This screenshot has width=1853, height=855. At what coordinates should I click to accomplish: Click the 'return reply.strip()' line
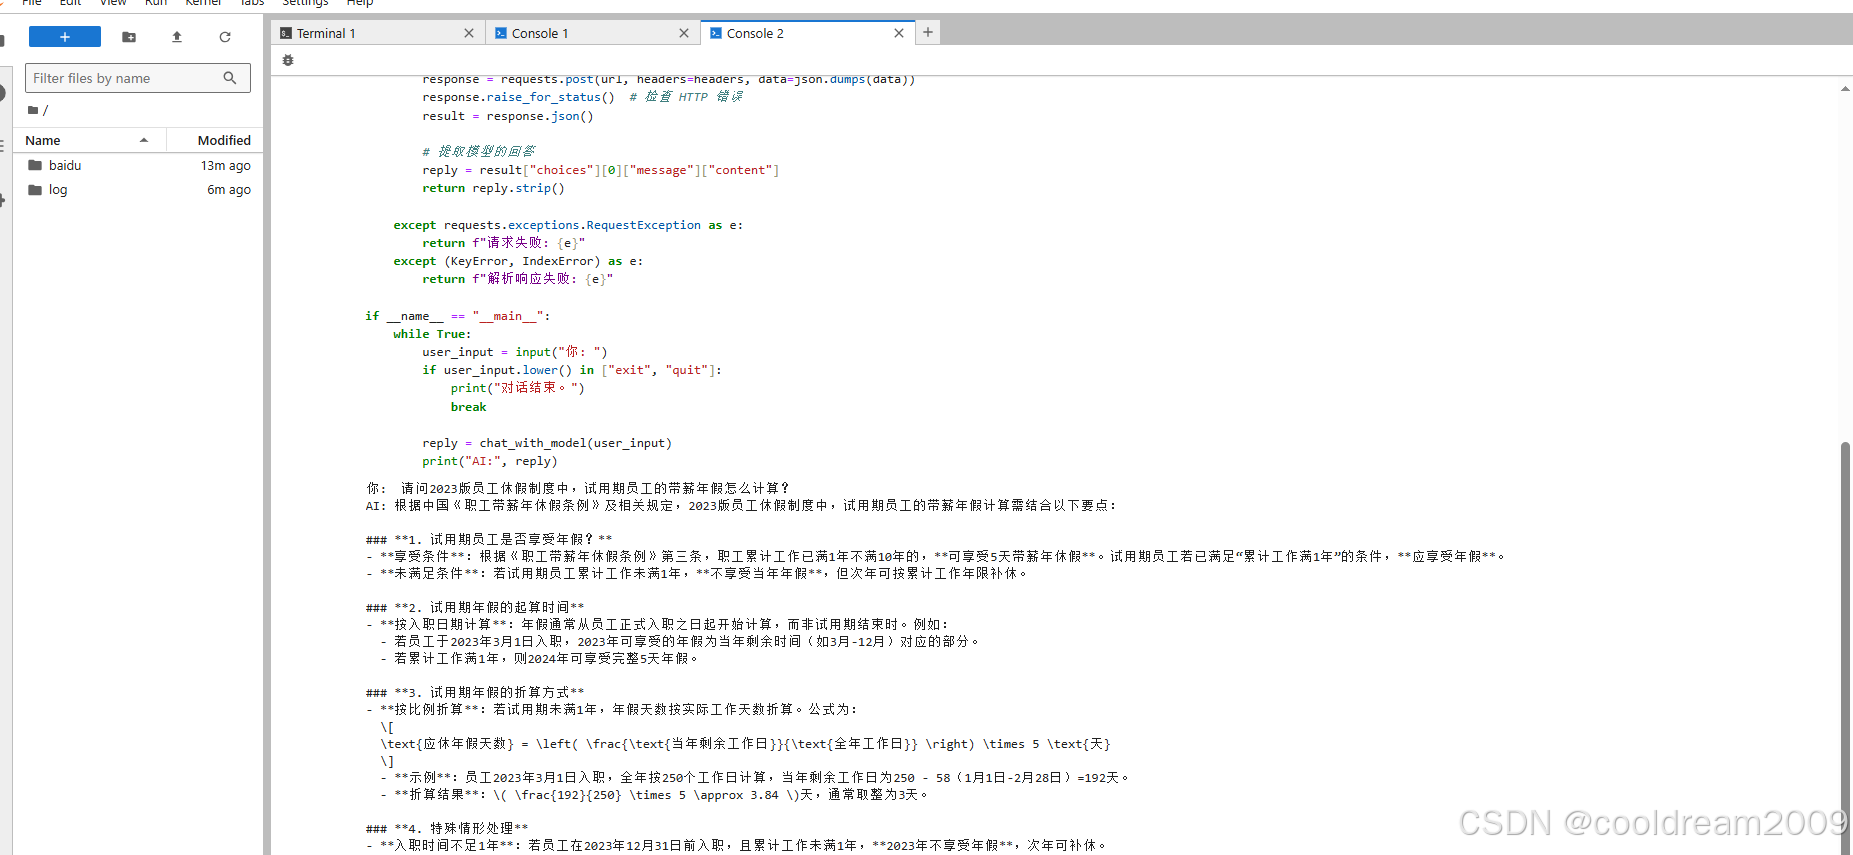coord(493,188)
